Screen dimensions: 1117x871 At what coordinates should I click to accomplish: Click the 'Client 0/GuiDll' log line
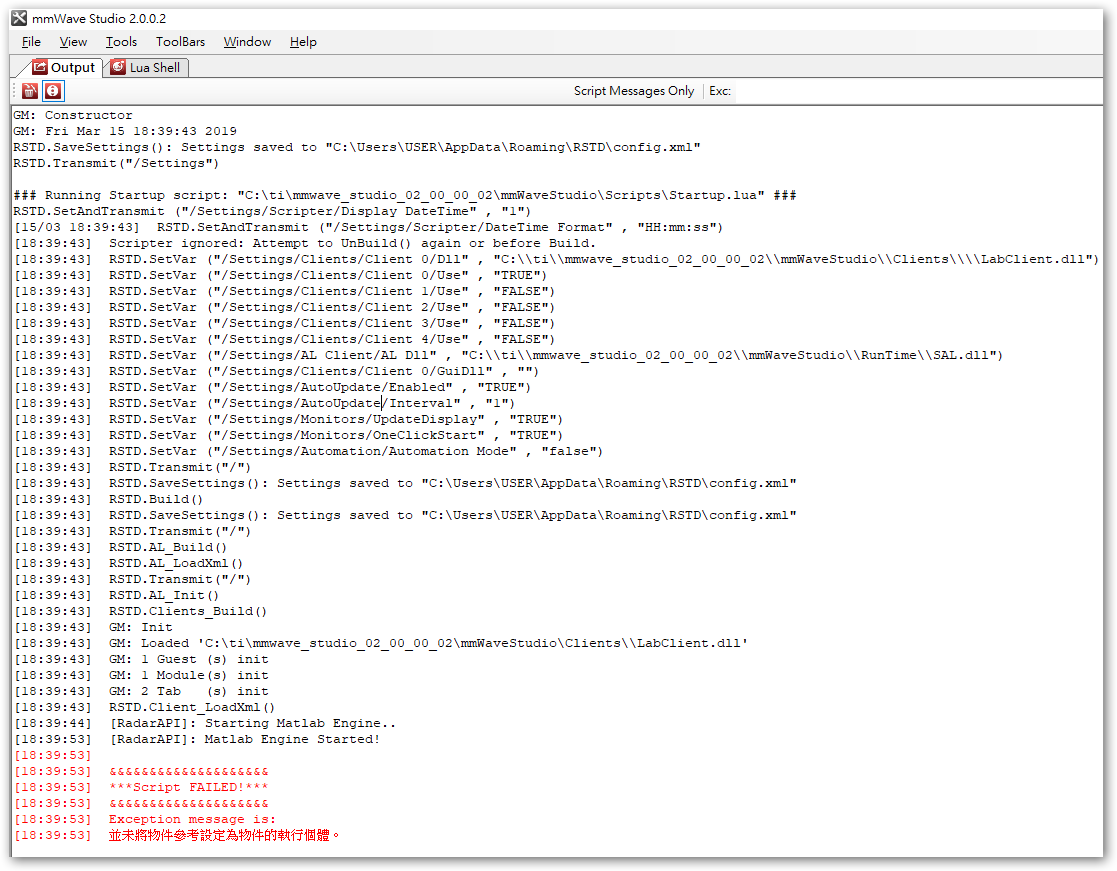tap(276, 371)
